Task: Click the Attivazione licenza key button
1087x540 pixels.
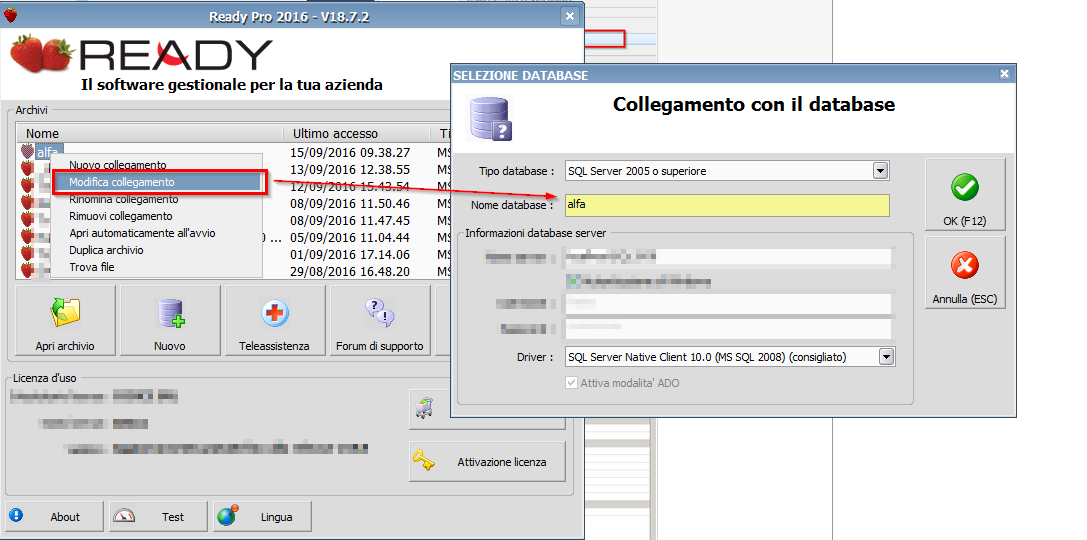Action: (487, 462)
